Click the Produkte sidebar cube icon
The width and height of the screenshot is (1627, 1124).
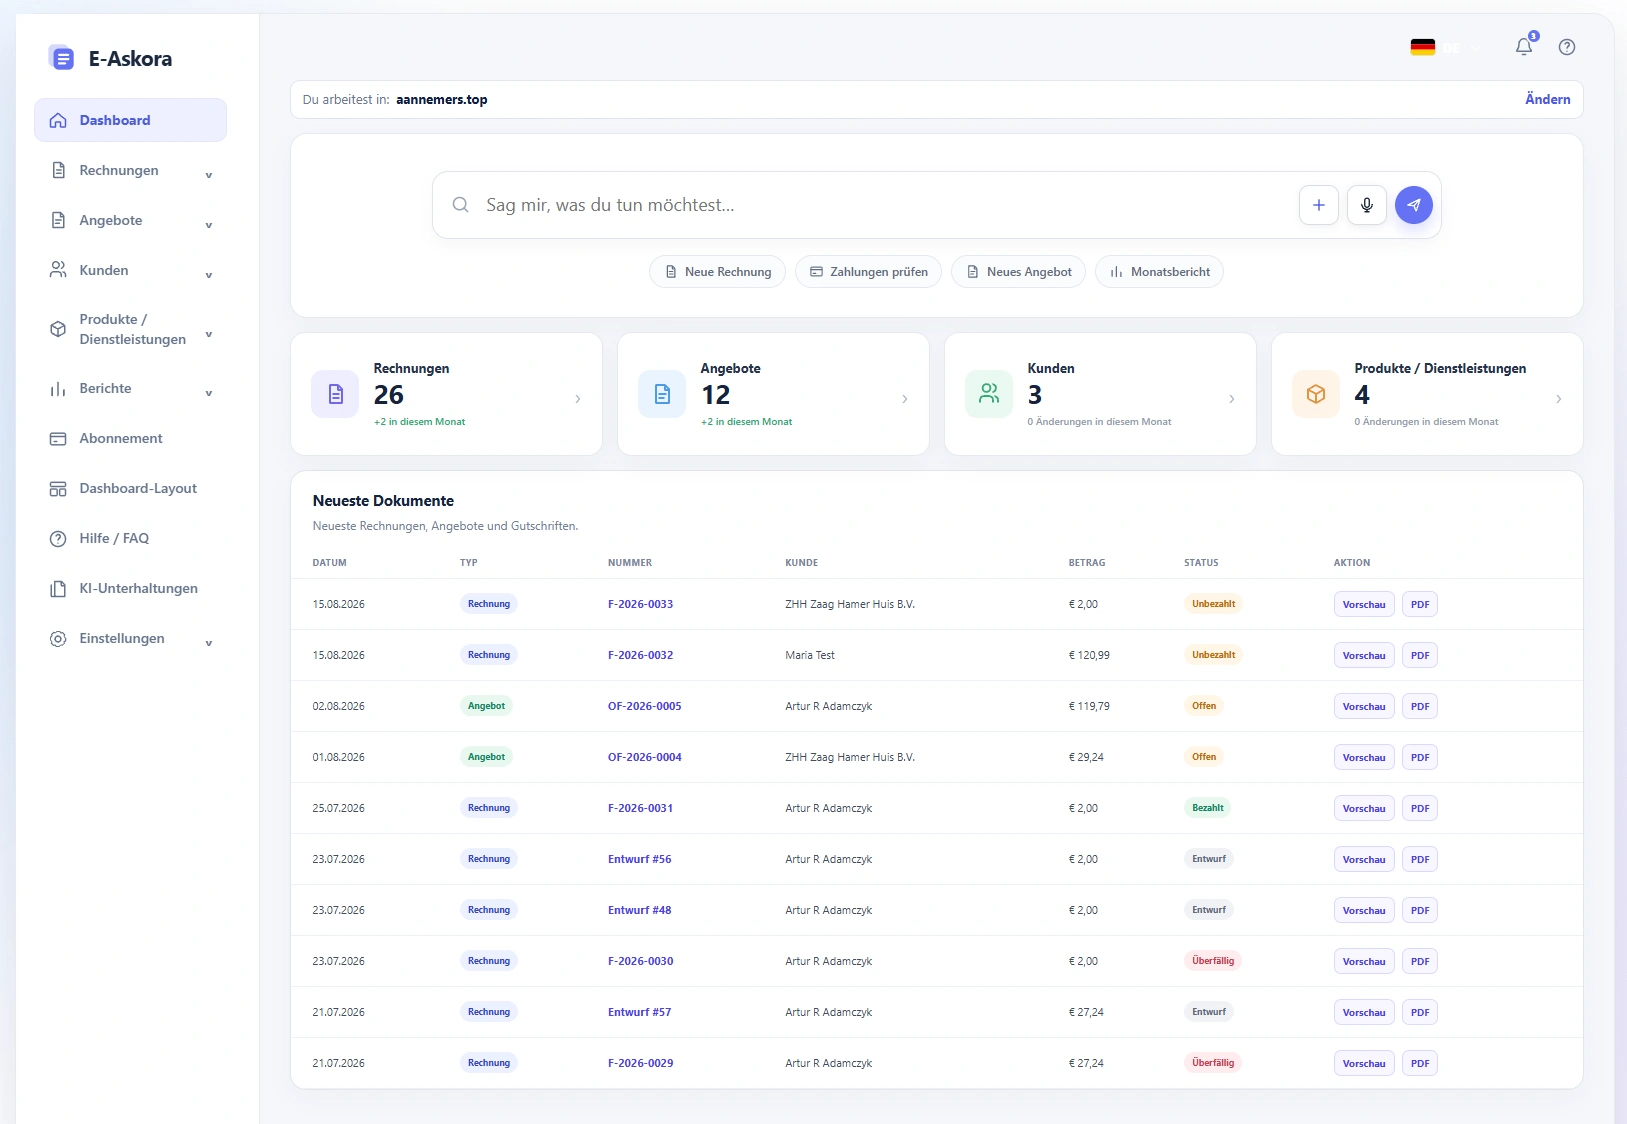[58, 329]
